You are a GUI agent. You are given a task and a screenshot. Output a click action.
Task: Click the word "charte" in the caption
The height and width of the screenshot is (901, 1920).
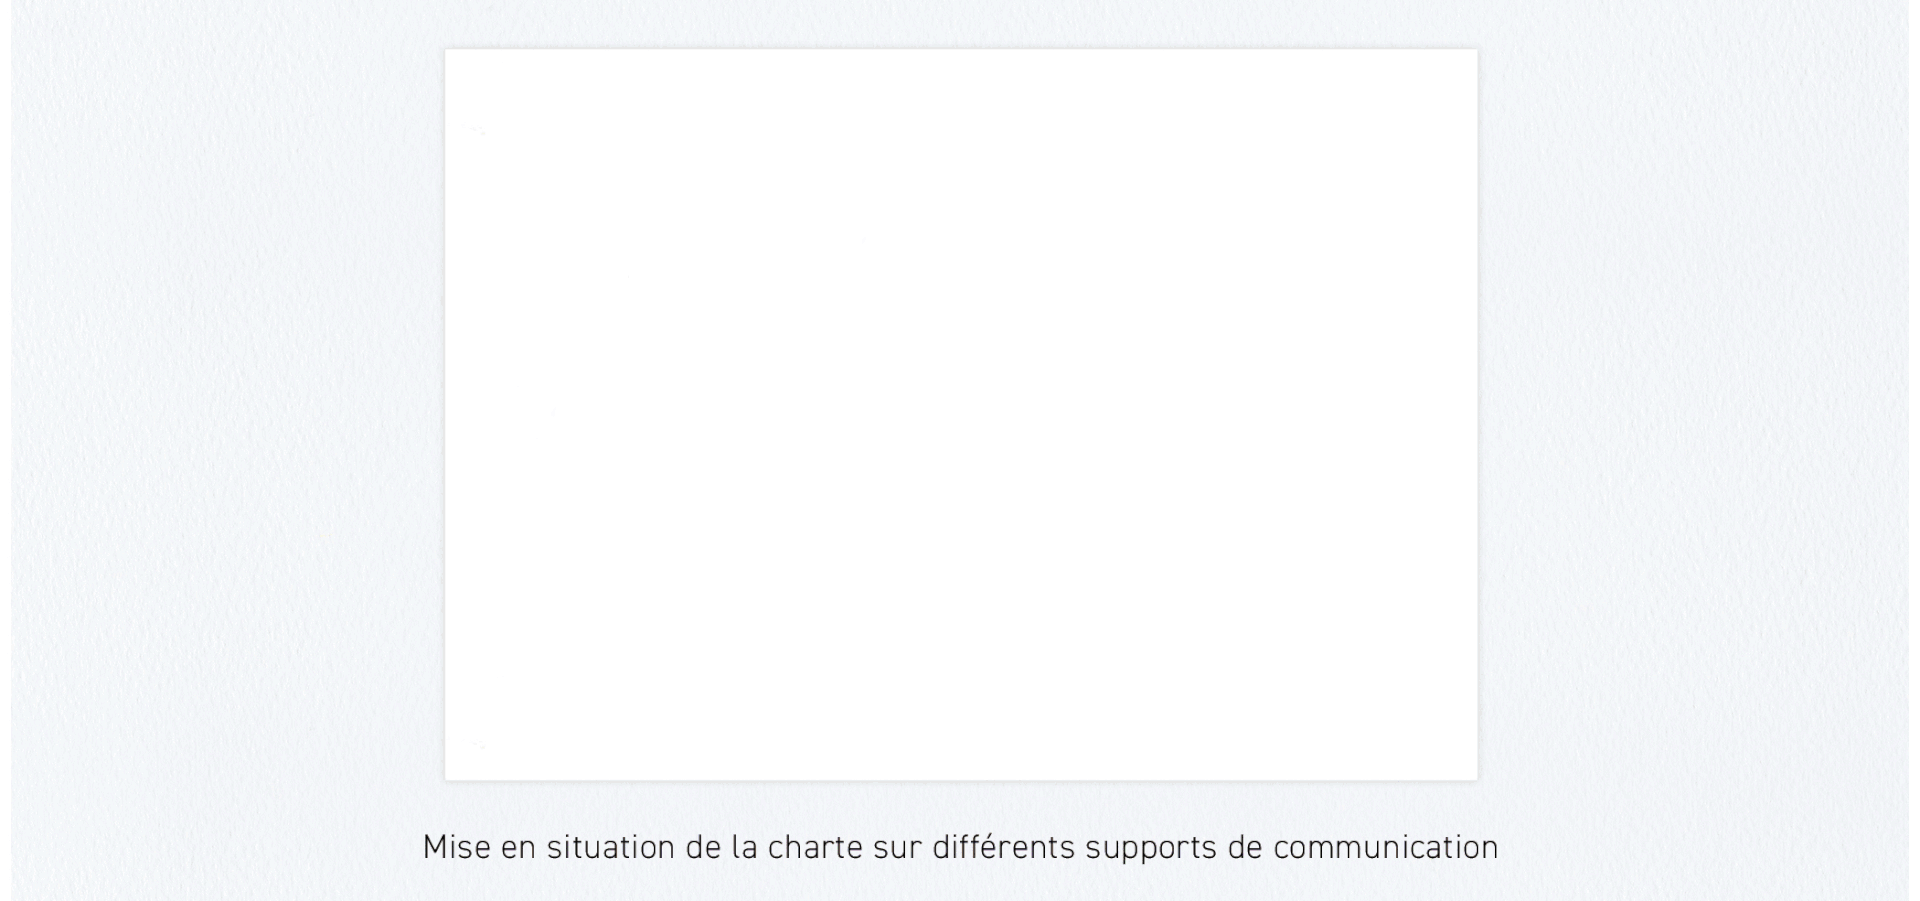814,848
